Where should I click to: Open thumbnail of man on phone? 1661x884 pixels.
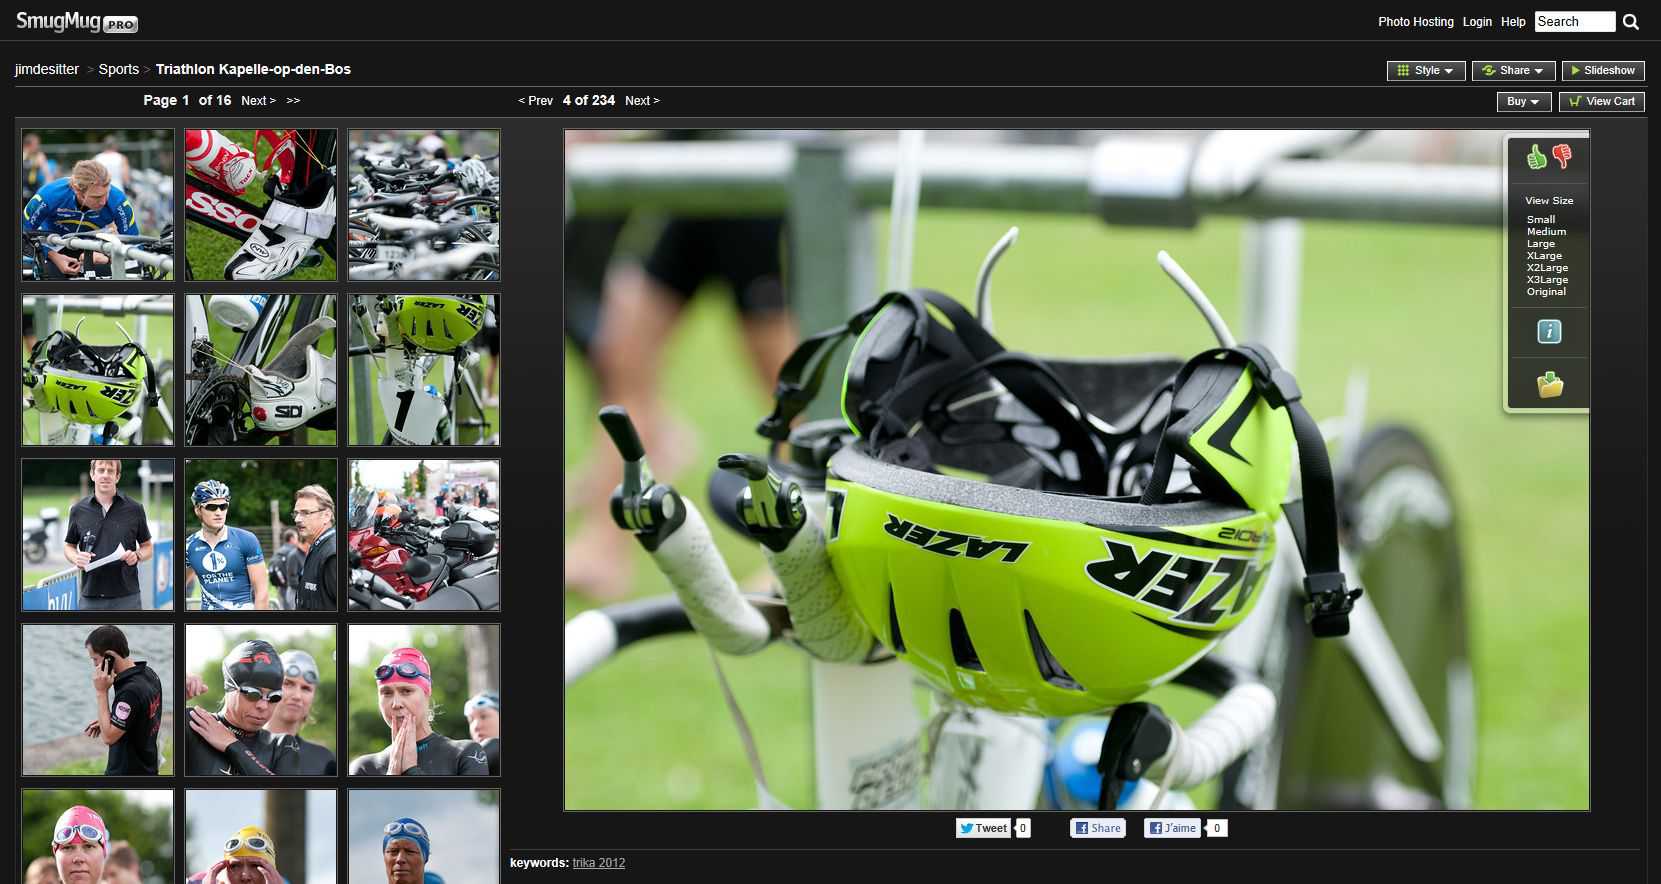pos(98,700)
